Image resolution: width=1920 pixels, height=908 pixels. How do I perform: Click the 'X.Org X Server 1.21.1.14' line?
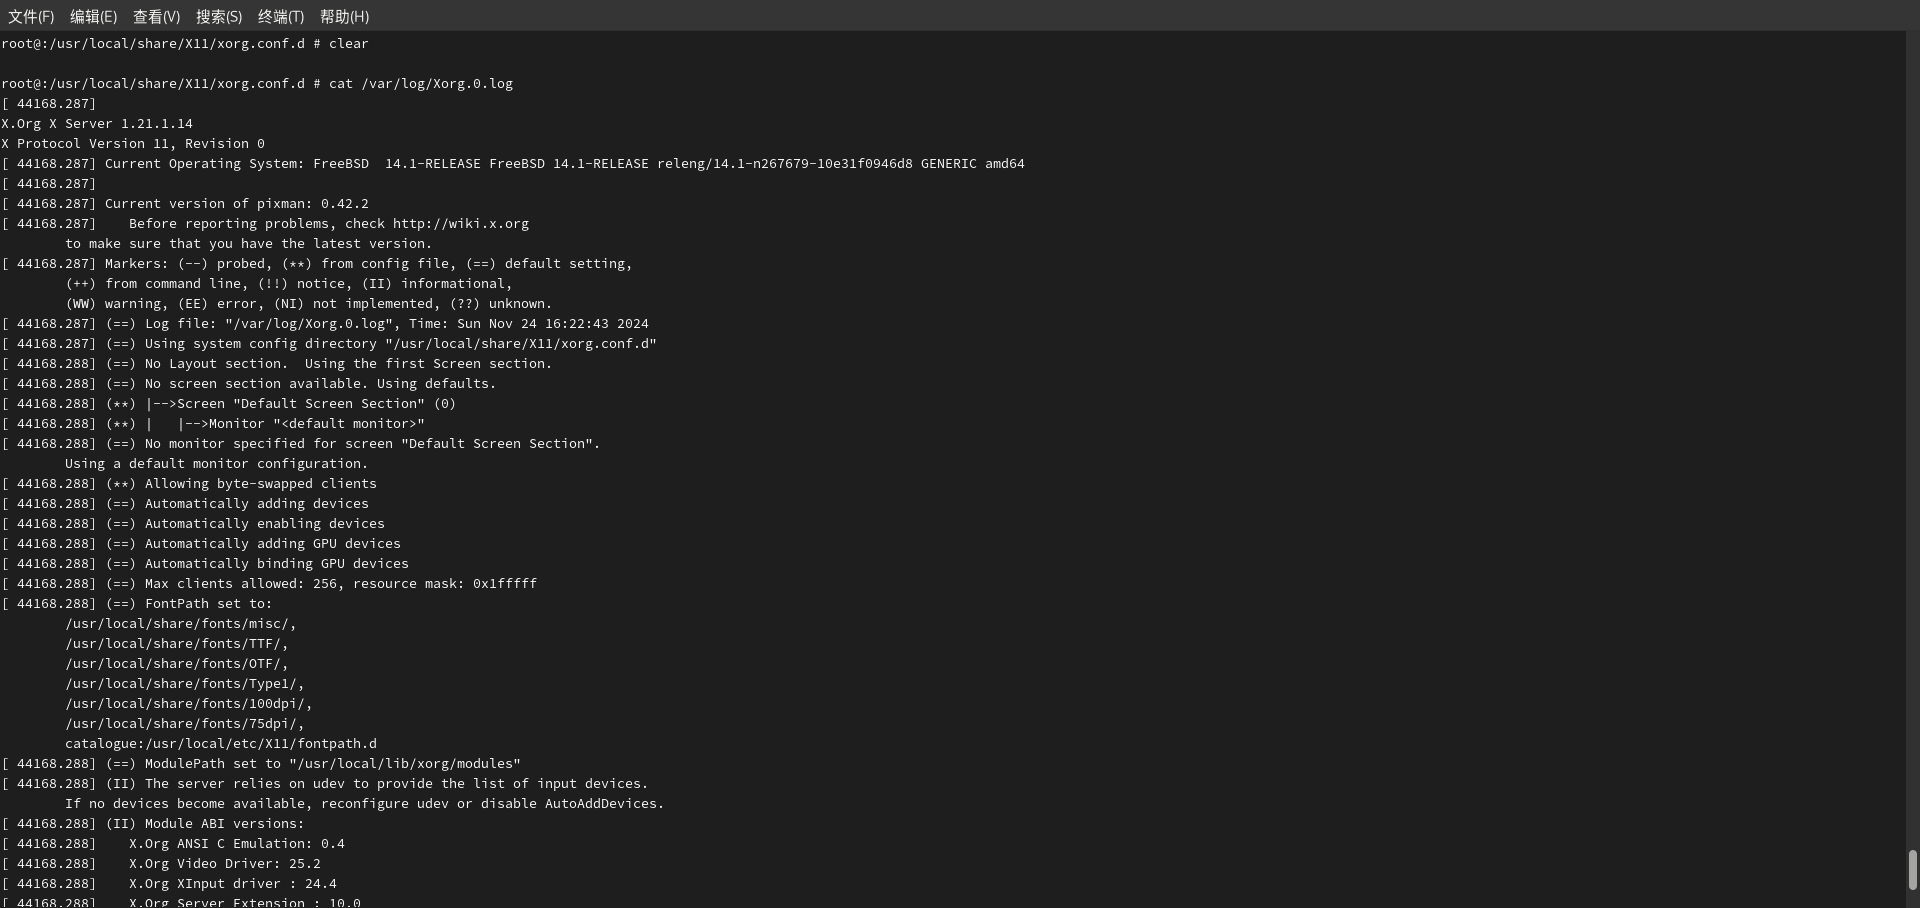click(97, 124)
